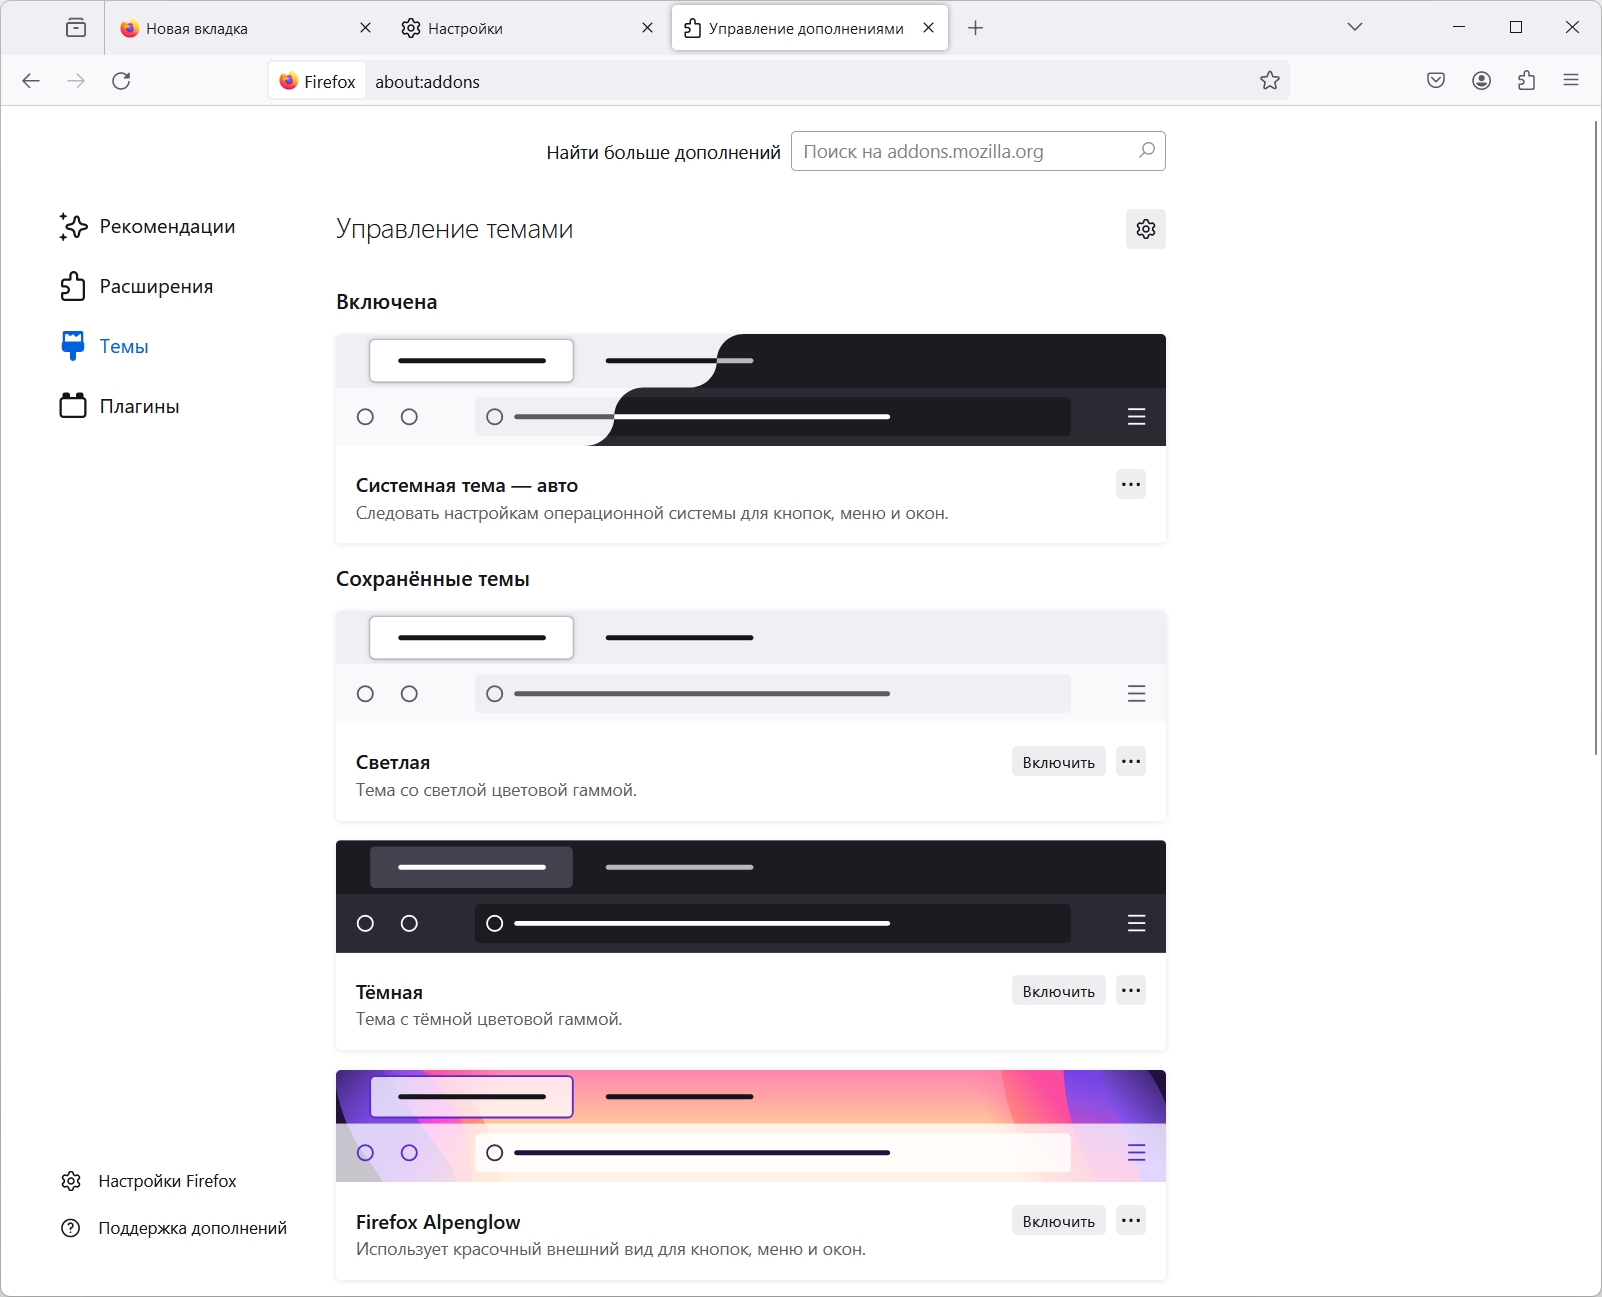Open more options for Системная тема
The height and width of the screenshot is (1297, 1602).
tap(1131, 485)
